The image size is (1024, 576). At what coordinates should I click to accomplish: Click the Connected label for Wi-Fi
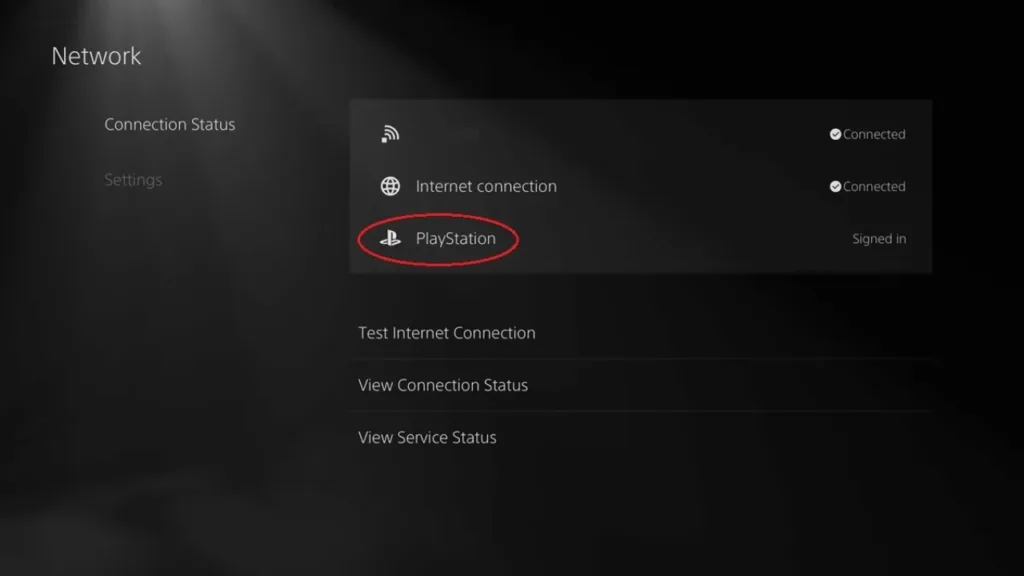click(873, 134)
